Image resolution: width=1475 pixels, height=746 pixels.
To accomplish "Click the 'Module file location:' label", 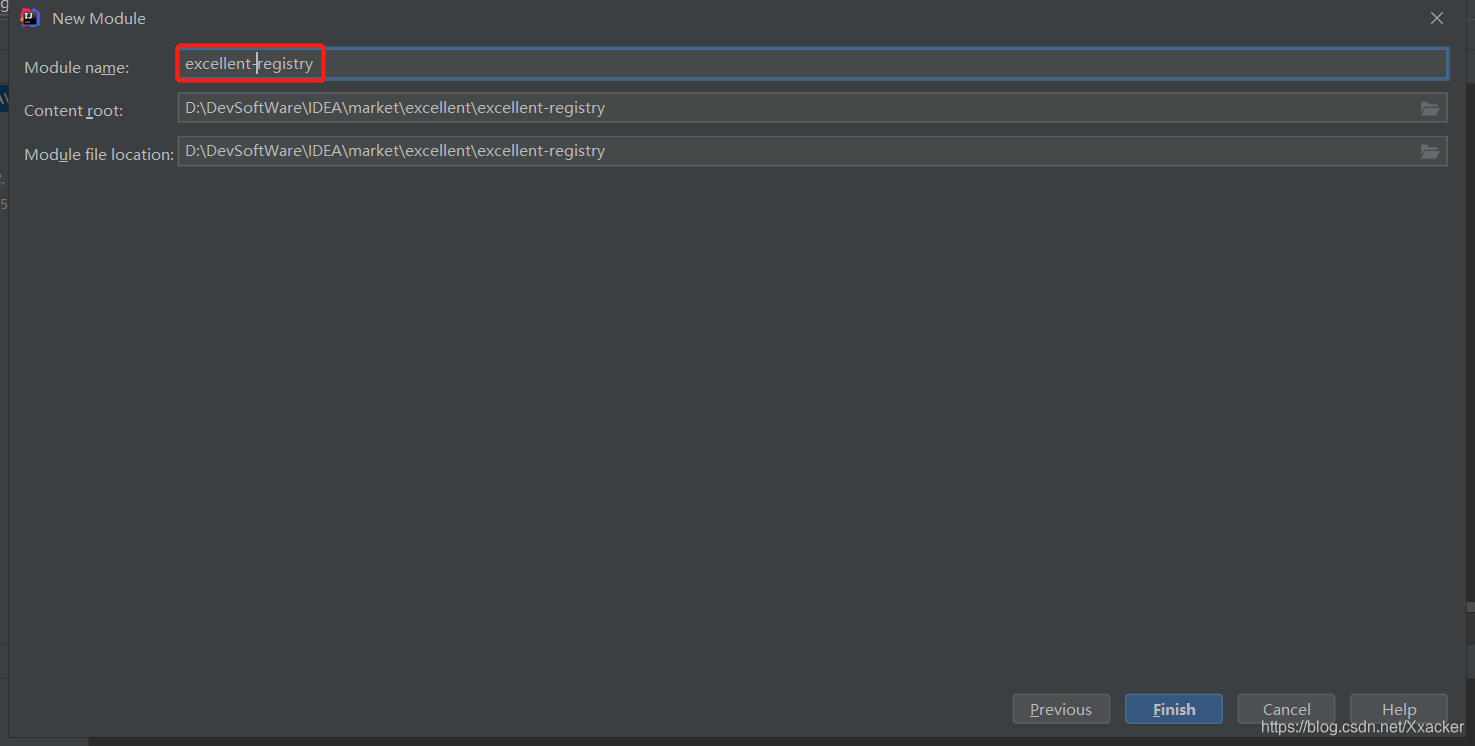I will [x=99, y=154].
